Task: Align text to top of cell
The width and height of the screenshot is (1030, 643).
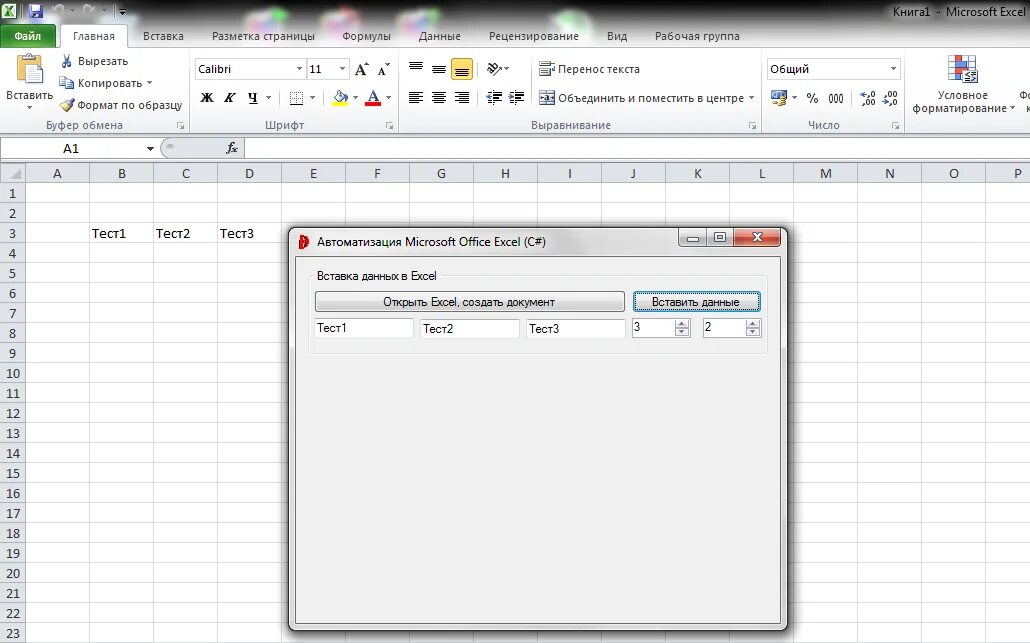Action: (416, 68)
